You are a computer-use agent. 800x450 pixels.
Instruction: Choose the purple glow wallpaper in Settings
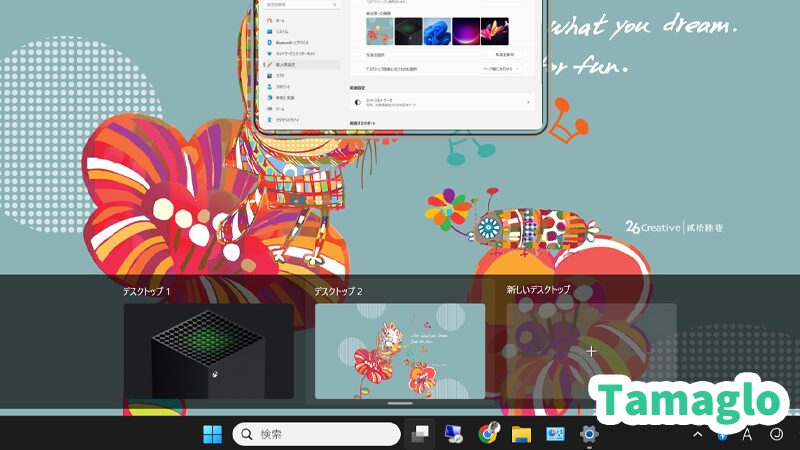[466, 31]
